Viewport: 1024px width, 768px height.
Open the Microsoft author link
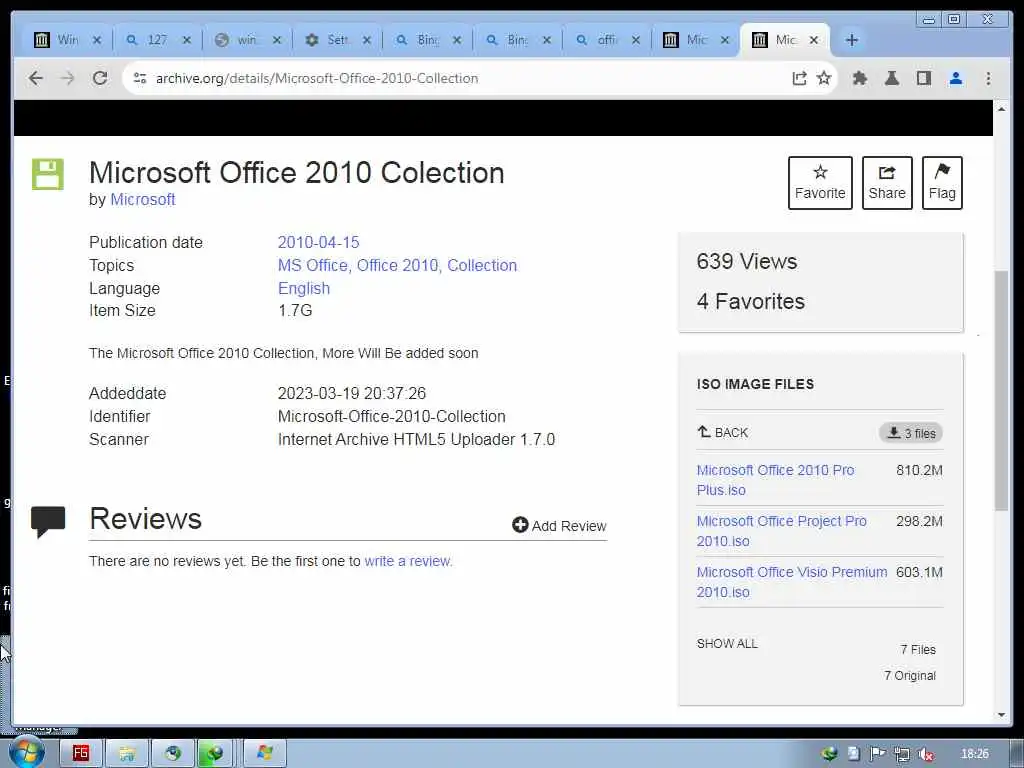pyautogui.click(x=142, y=199)
